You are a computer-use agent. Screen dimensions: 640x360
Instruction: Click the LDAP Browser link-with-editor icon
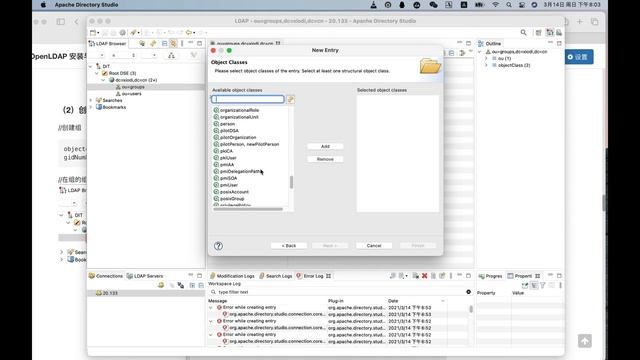(173, 44)
